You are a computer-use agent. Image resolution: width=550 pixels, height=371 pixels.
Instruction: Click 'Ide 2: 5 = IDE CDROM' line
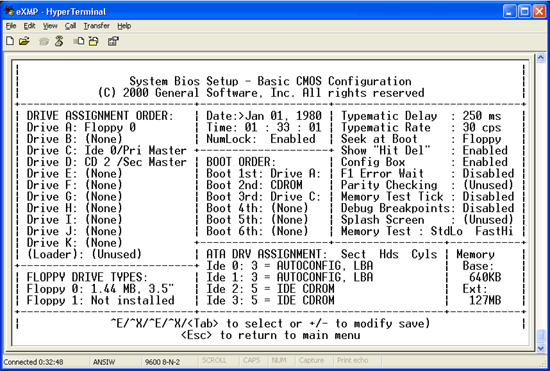(x=270, y=289)
